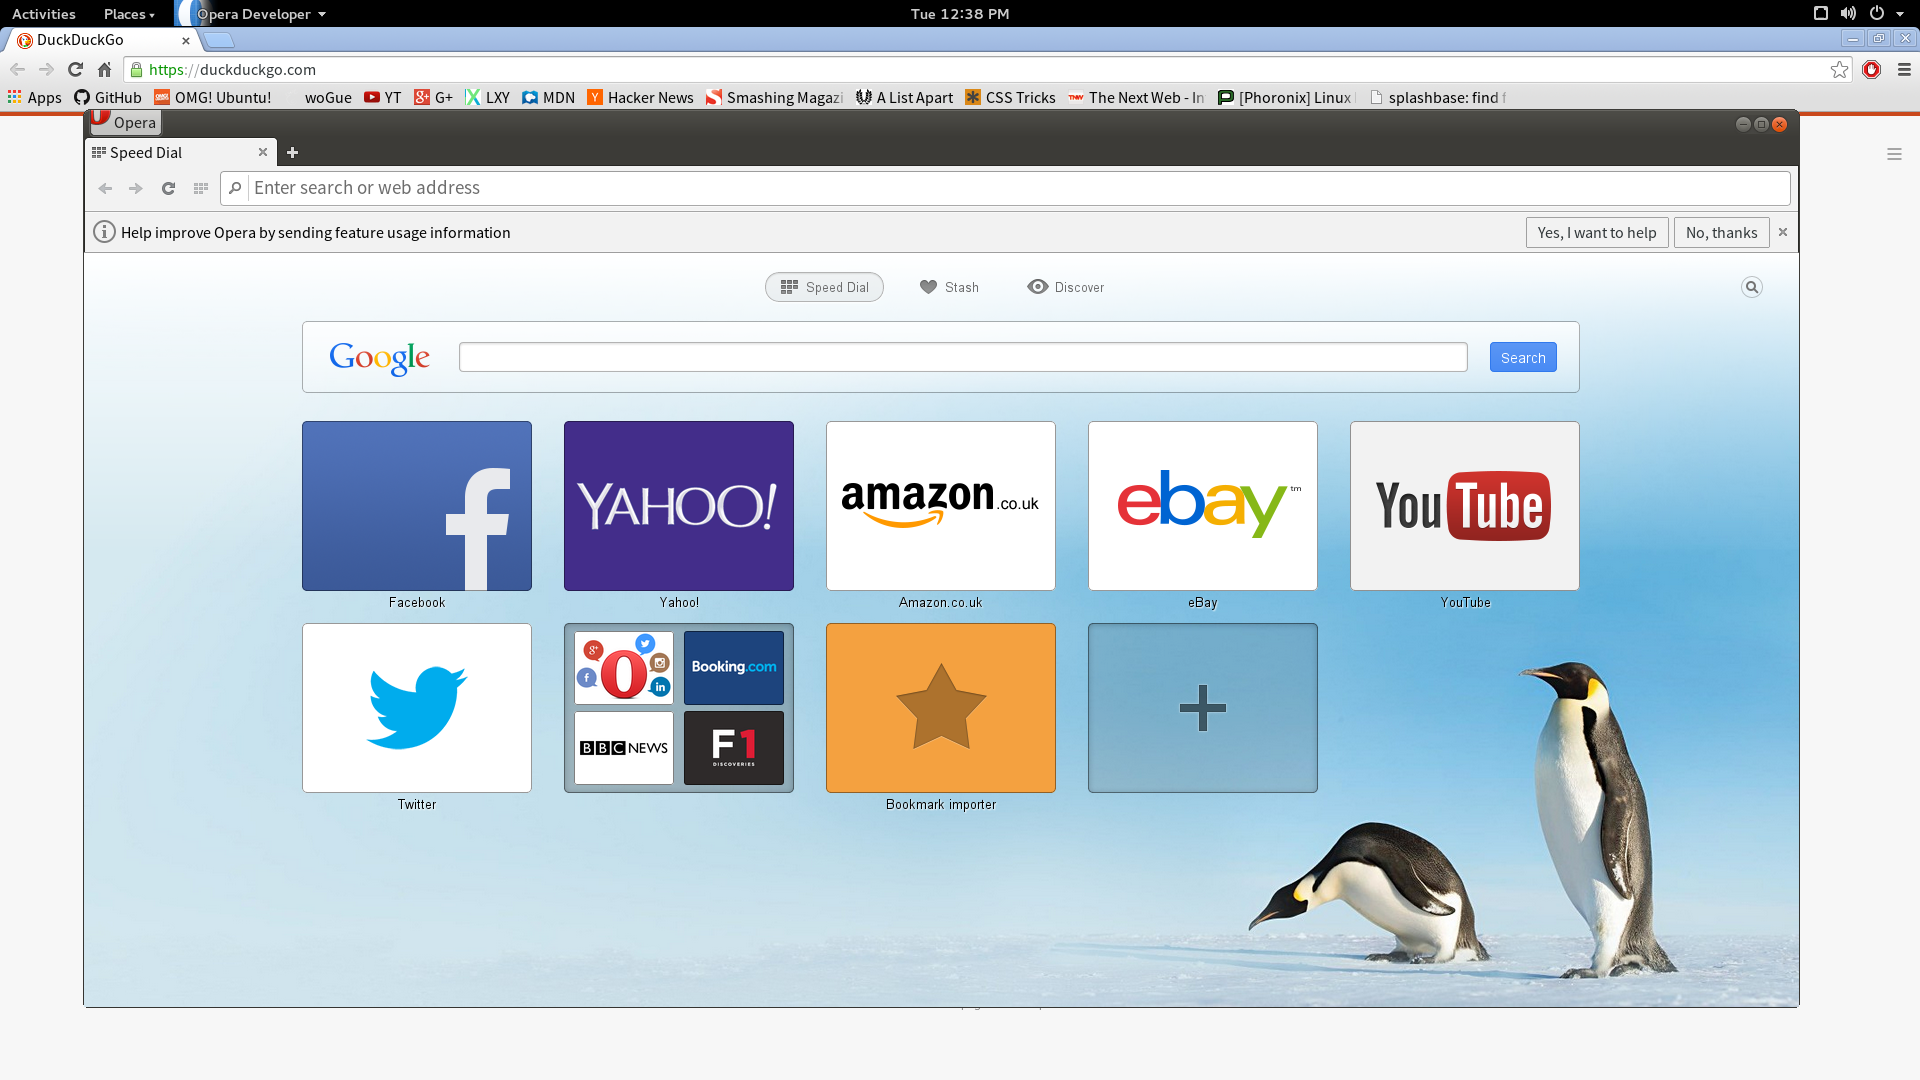Reload the page in Opera

click(168, 188)
